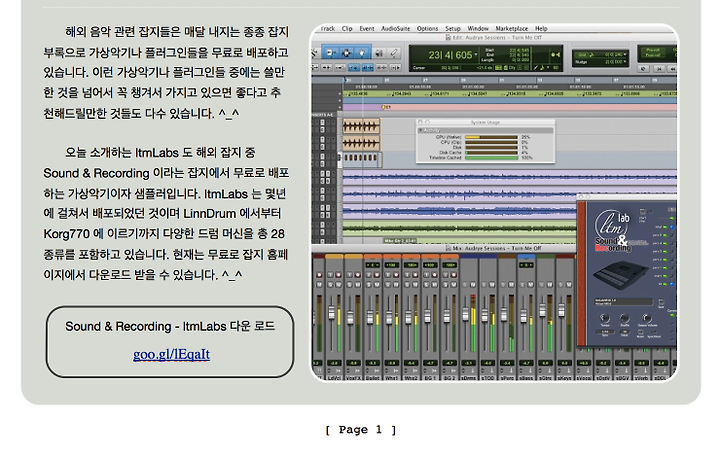Select the sPerc channel name label
This screenshot has height=454, width=720.
[x=507, y=378]
